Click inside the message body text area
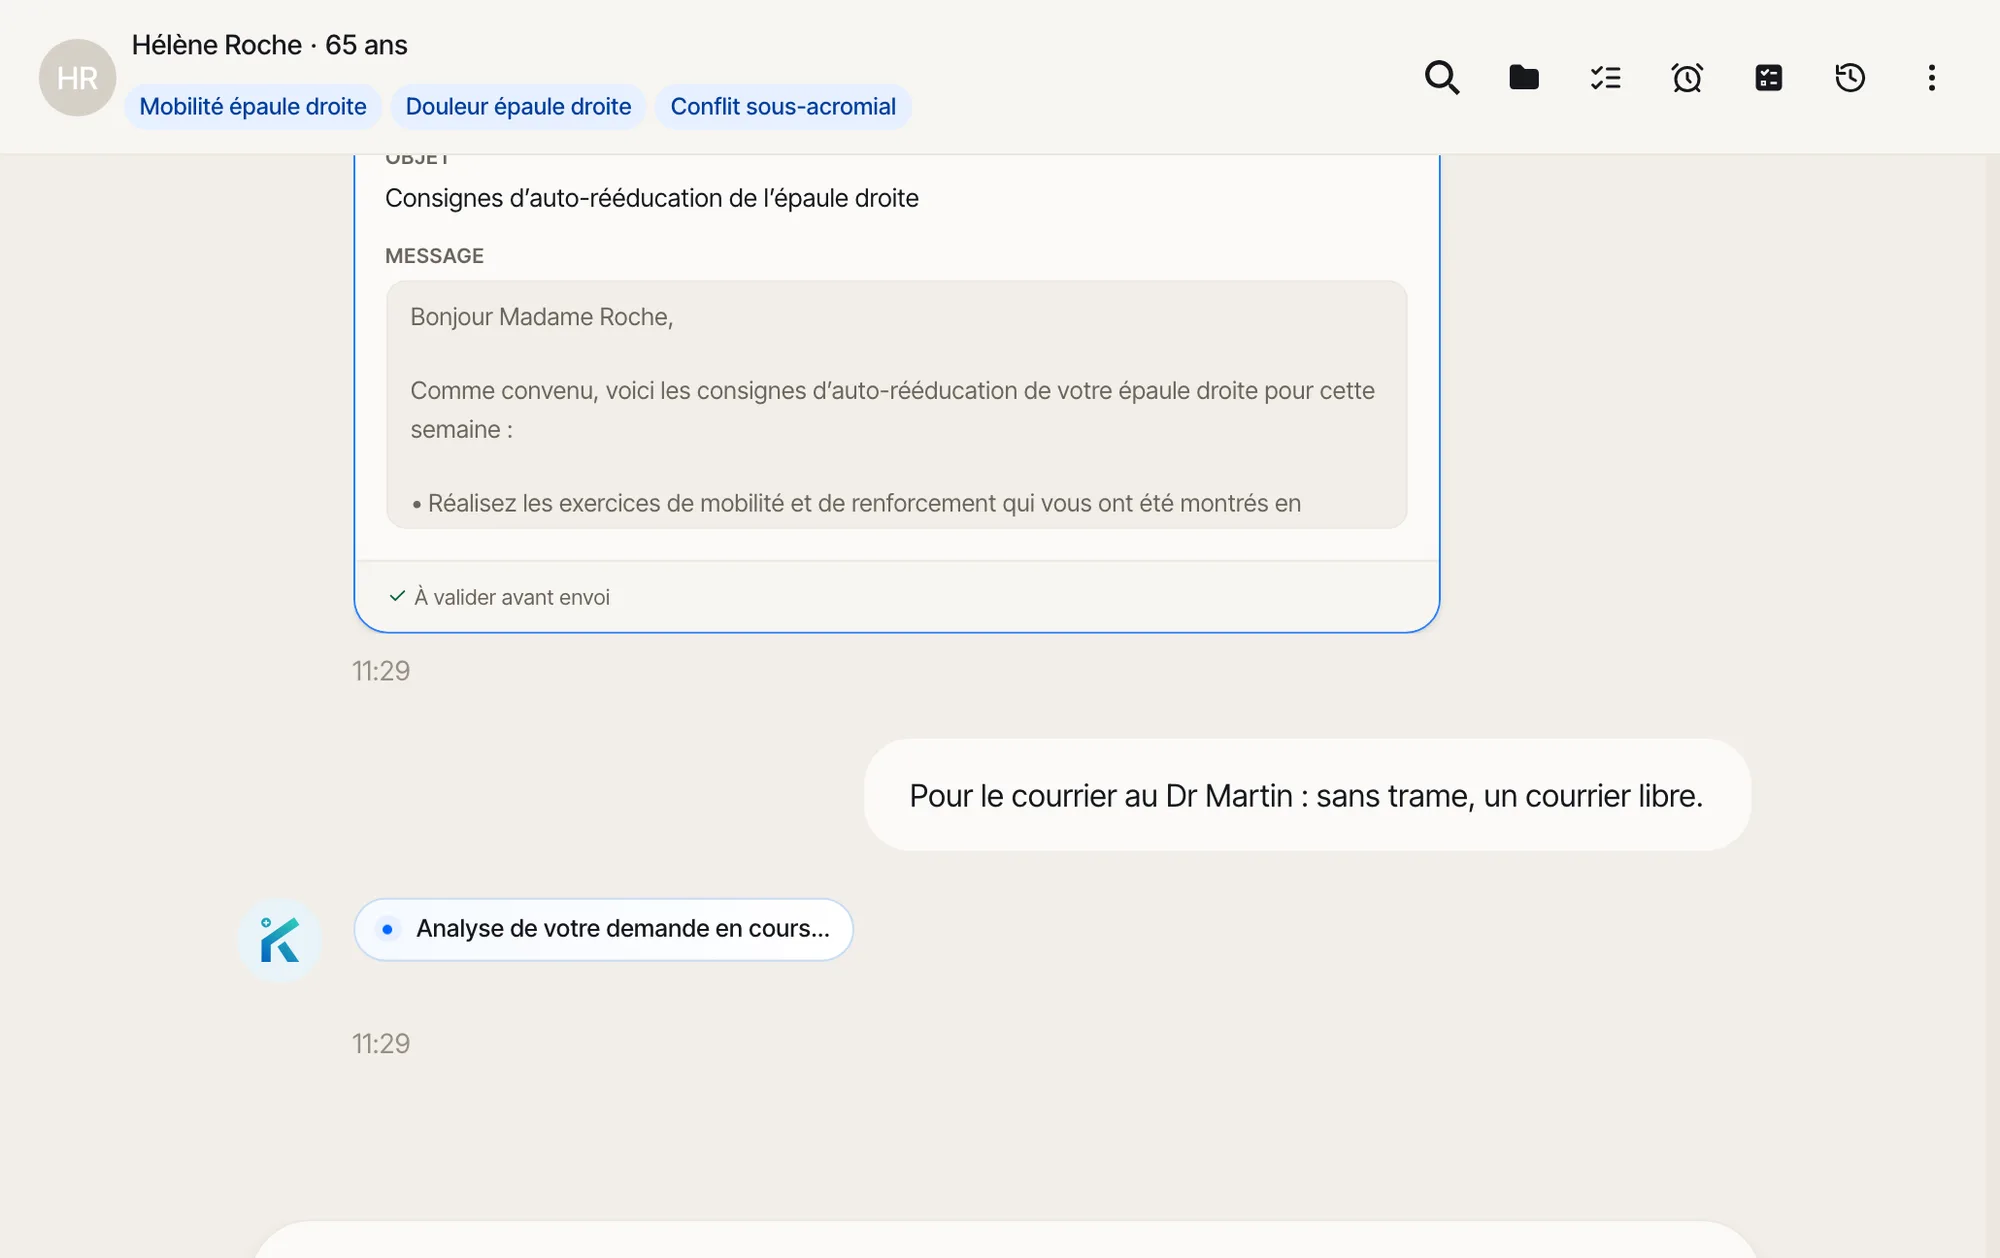Screen dimensions: 2000x1258 tap(896, 405)
